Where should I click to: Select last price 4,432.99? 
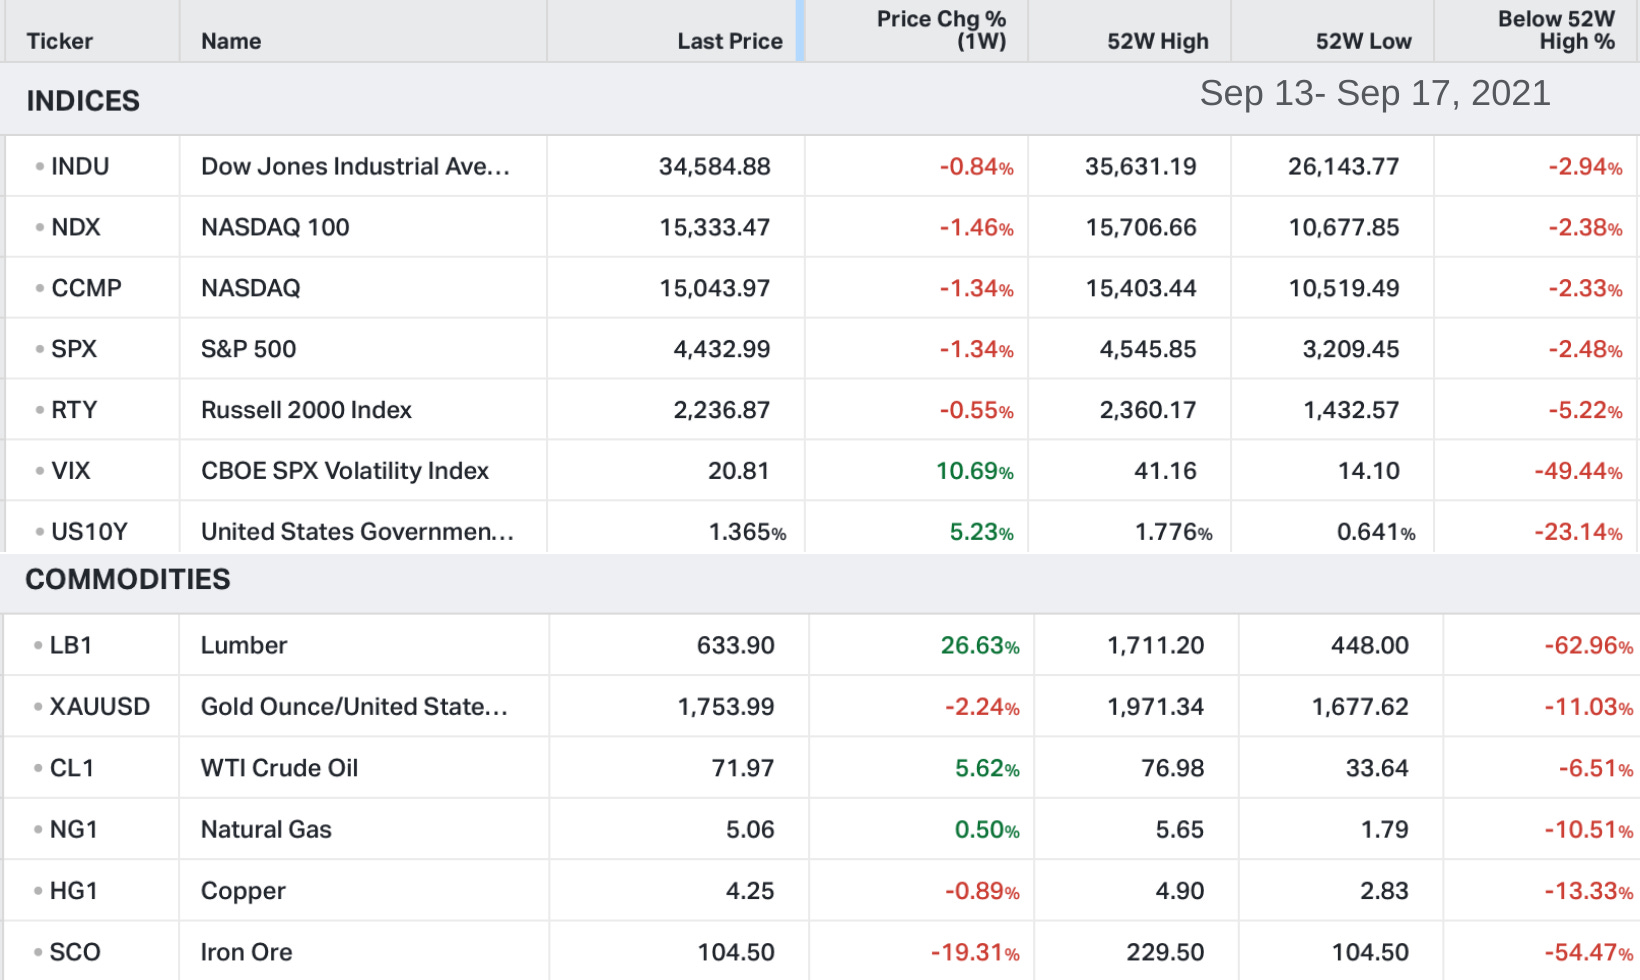721,349
